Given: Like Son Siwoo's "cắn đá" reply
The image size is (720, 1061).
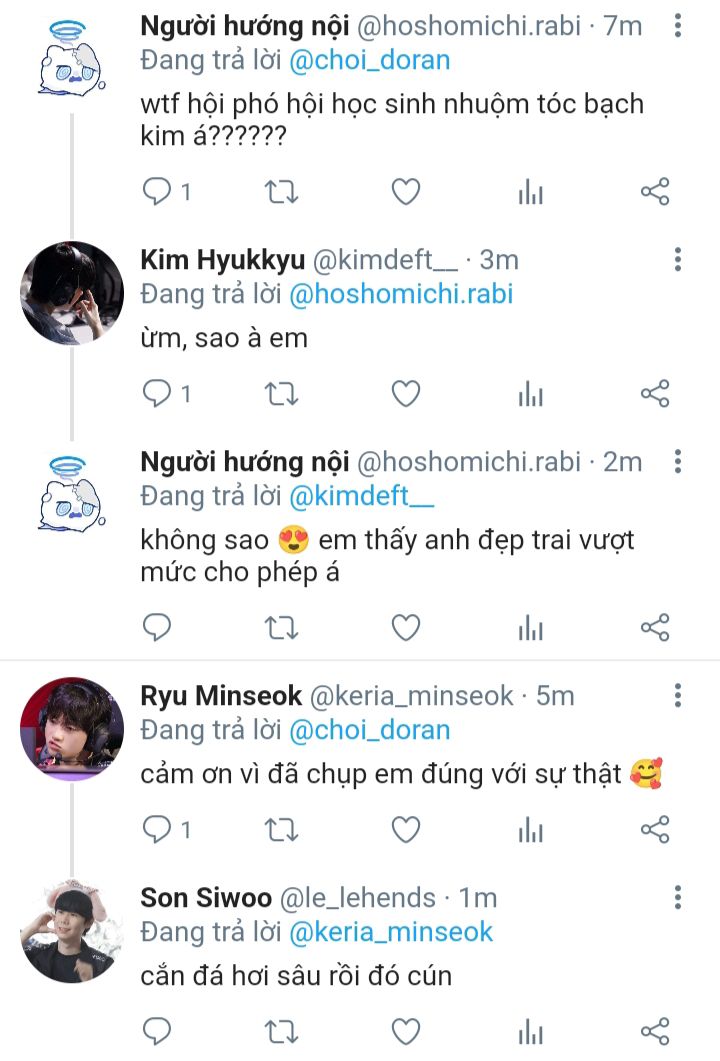Looking at the screenshot, I should point(405,1031).
